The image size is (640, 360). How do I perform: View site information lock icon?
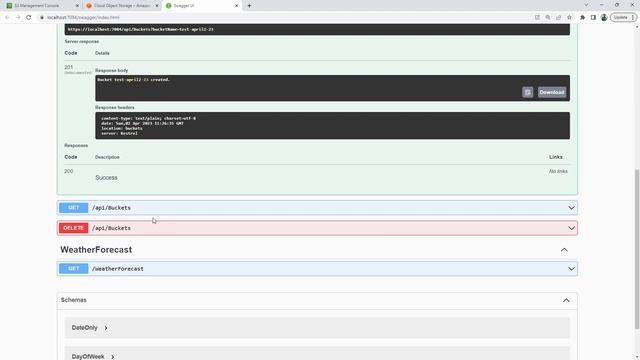click(x=42, y=18)
